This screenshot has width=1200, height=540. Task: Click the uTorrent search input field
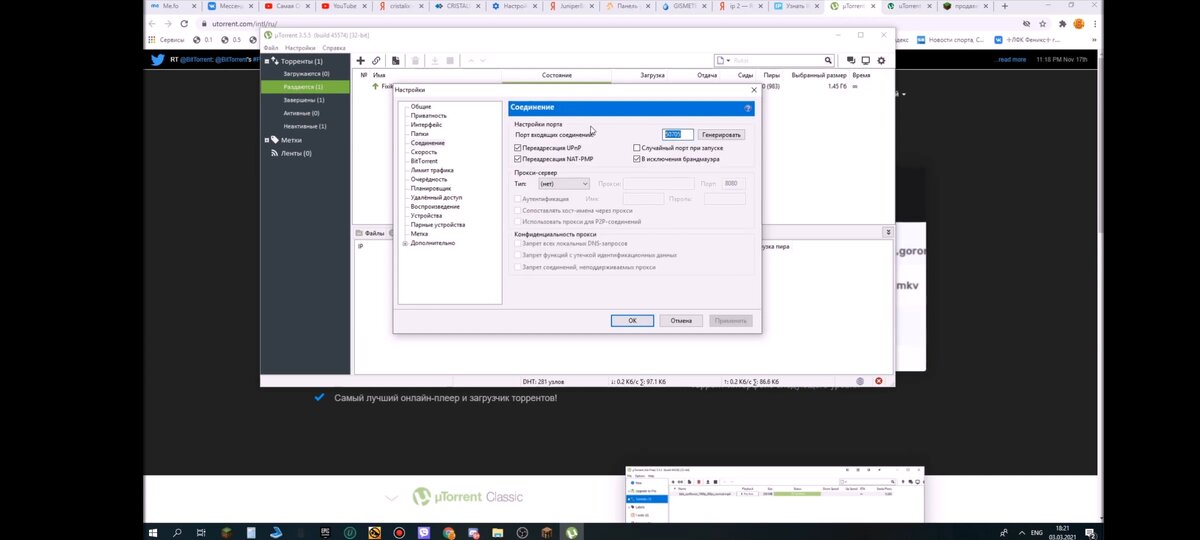(x=775, y=61)
